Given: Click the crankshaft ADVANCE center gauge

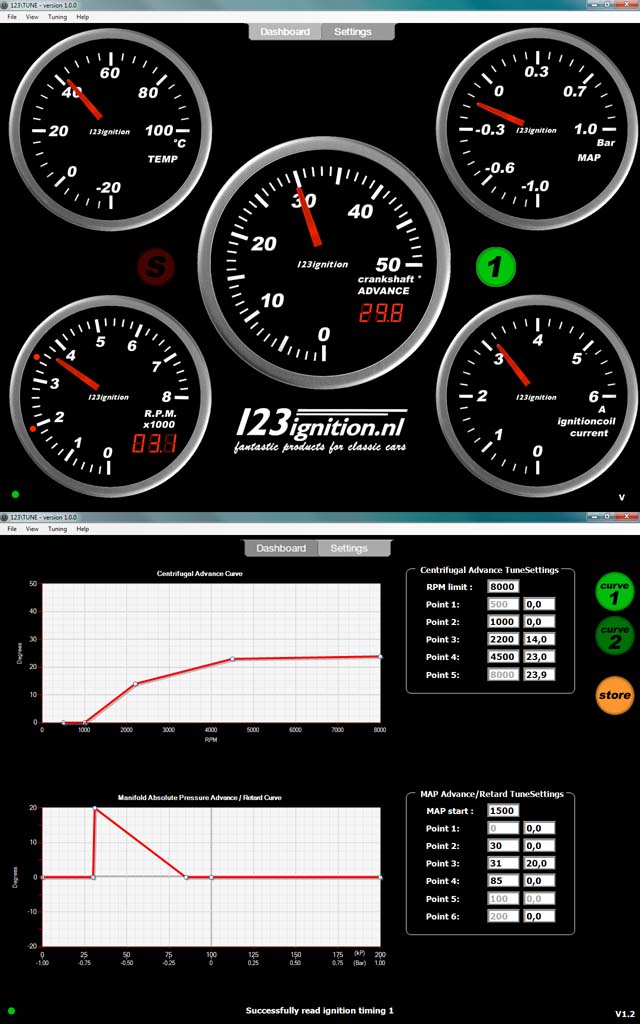Looking at the screenshot, I should pyautogui.click(x=324, y=263).
